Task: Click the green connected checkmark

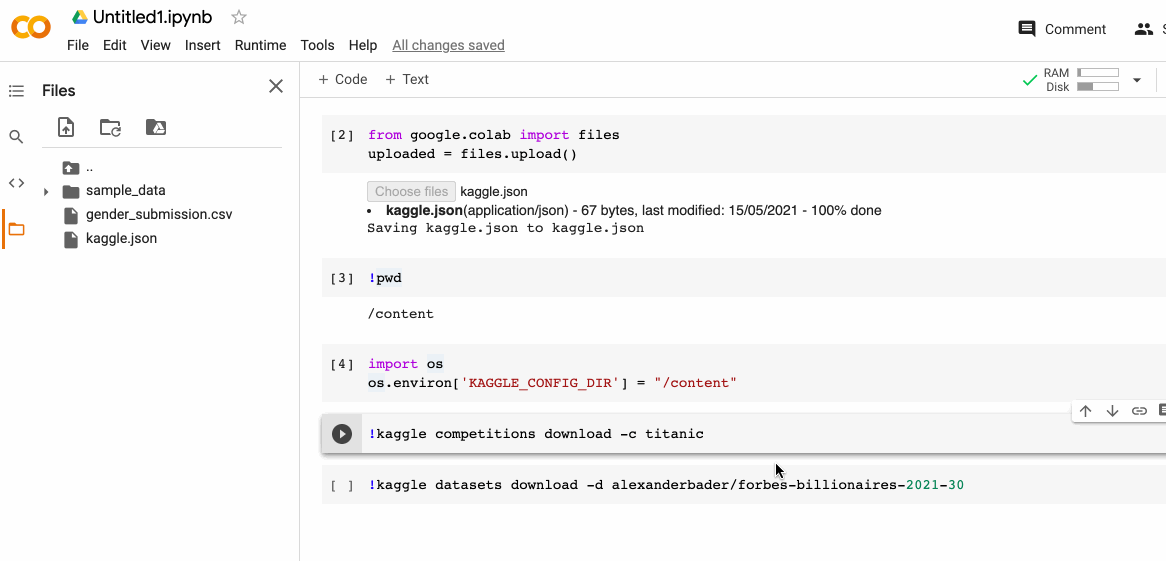Action: click(x=1030, y=80)
